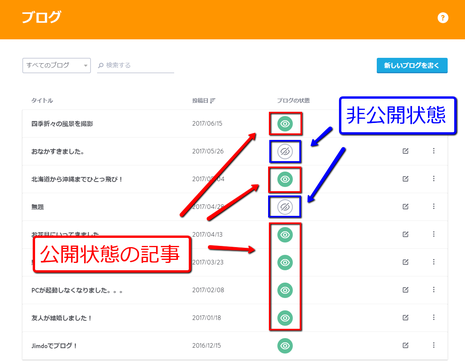Publish the hidden おなかすきました。 post
465x362 pixels.
285,152
